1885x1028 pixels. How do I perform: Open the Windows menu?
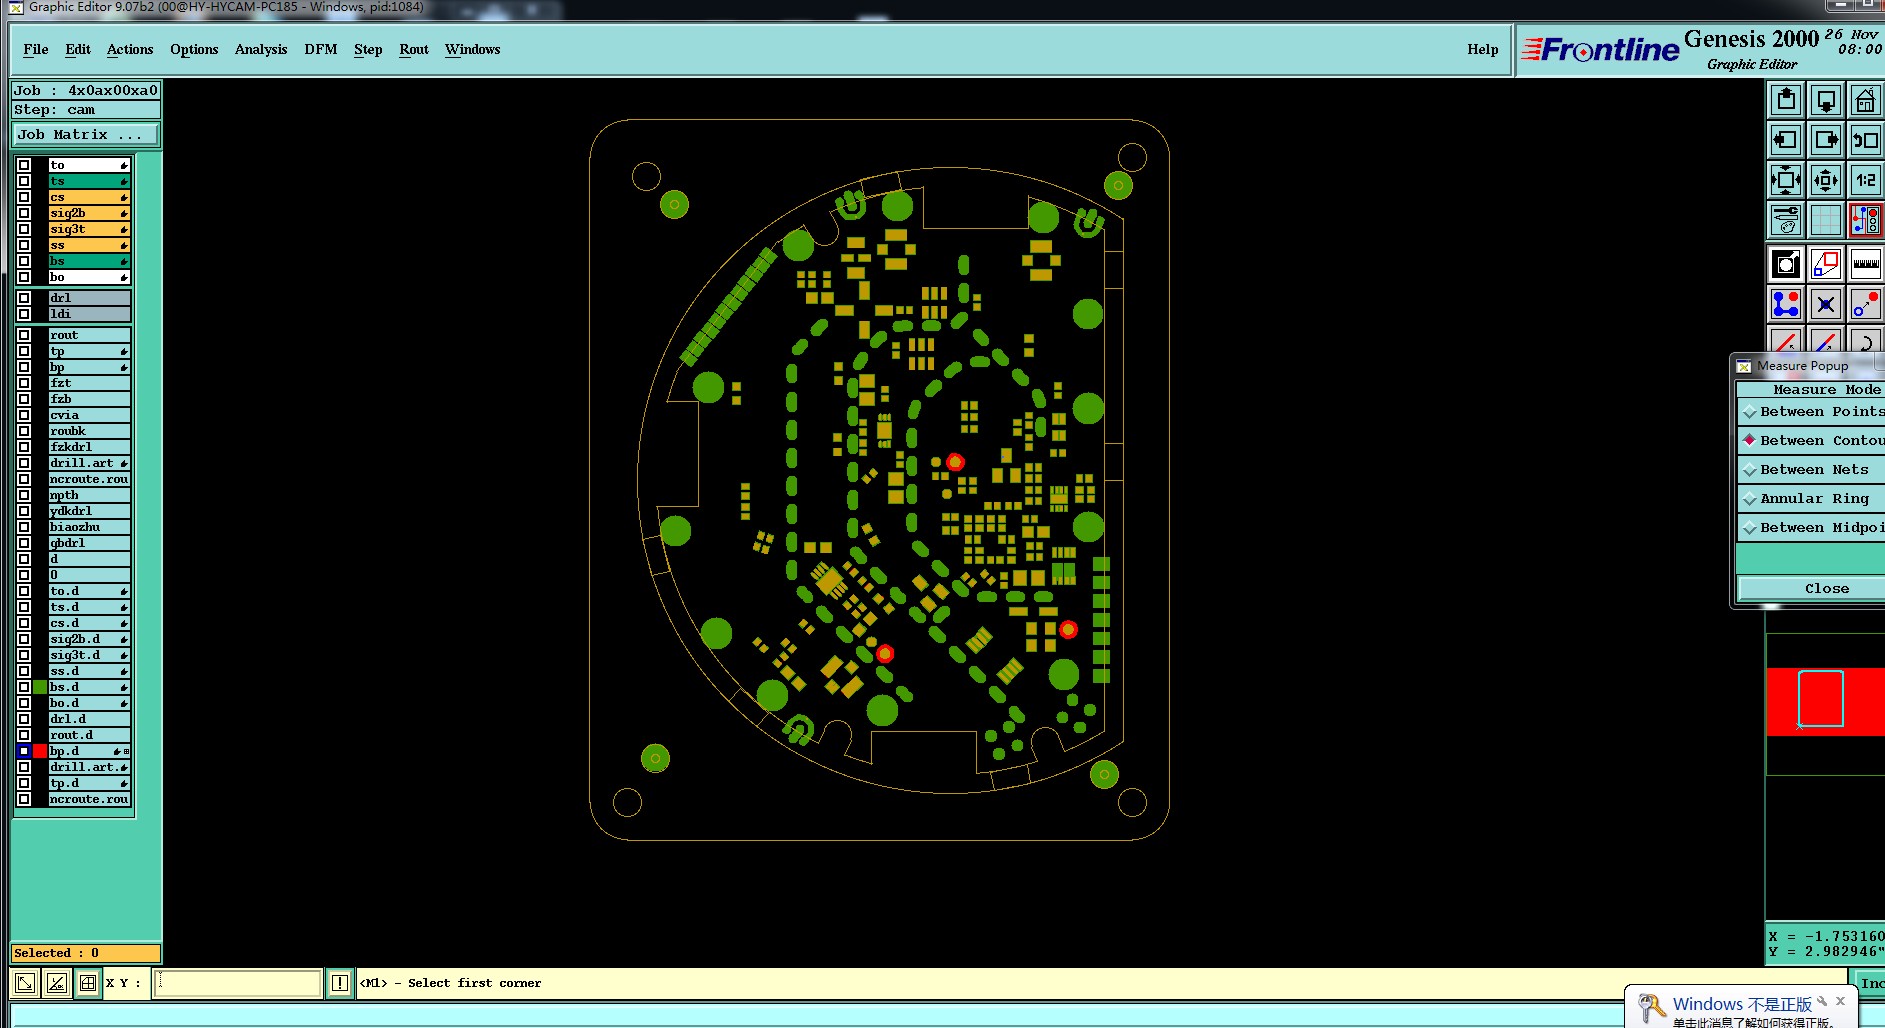[473, 49]
